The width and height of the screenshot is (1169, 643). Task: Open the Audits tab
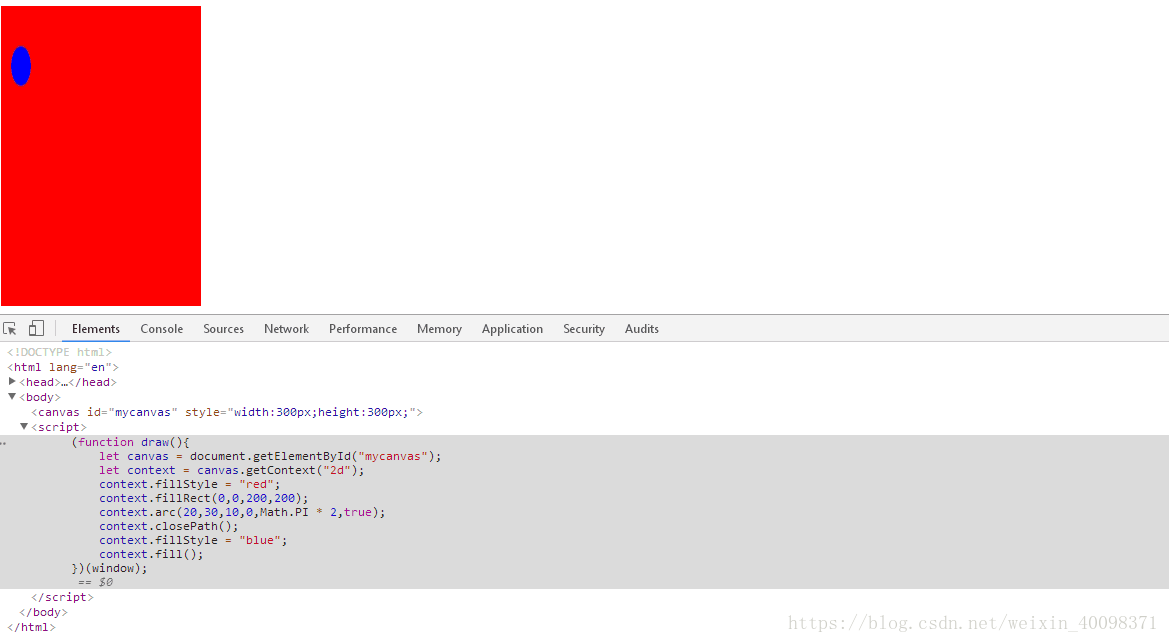point(642,329)
